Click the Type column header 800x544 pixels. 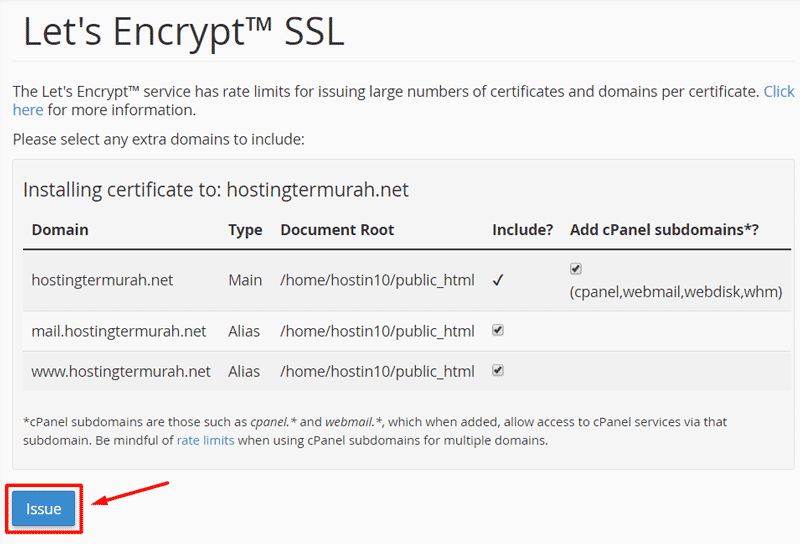pos(245,230)
